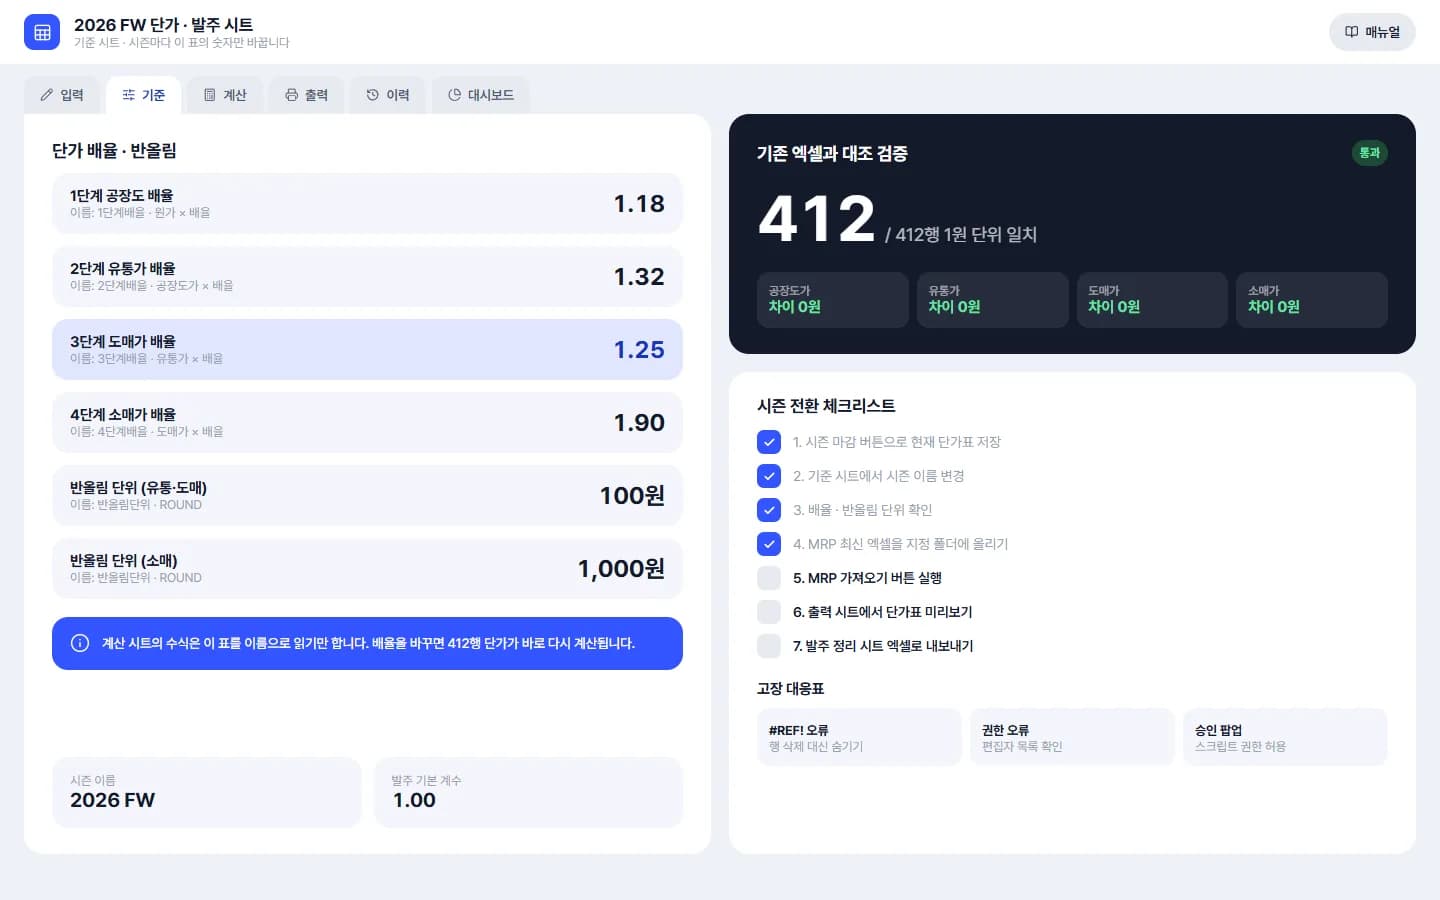Click the 유통가 차이 0원 card
Image resolution: width=1440 pixels, height=900 pixels.
993,300
